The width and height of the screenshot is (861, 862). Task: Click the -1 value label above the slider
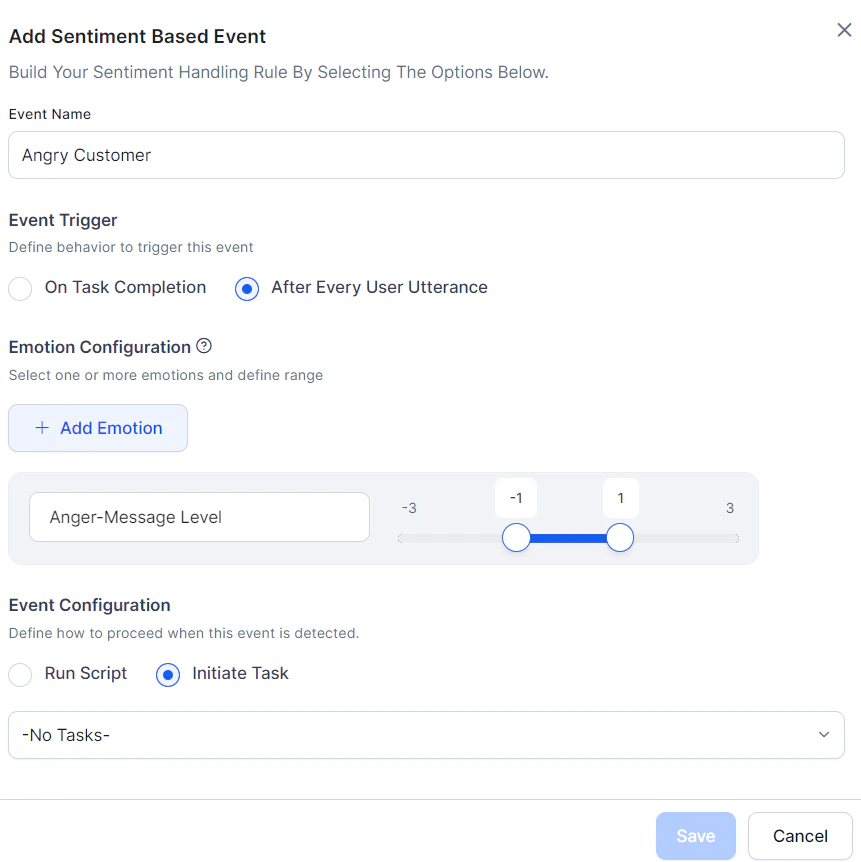click(516, 497)
